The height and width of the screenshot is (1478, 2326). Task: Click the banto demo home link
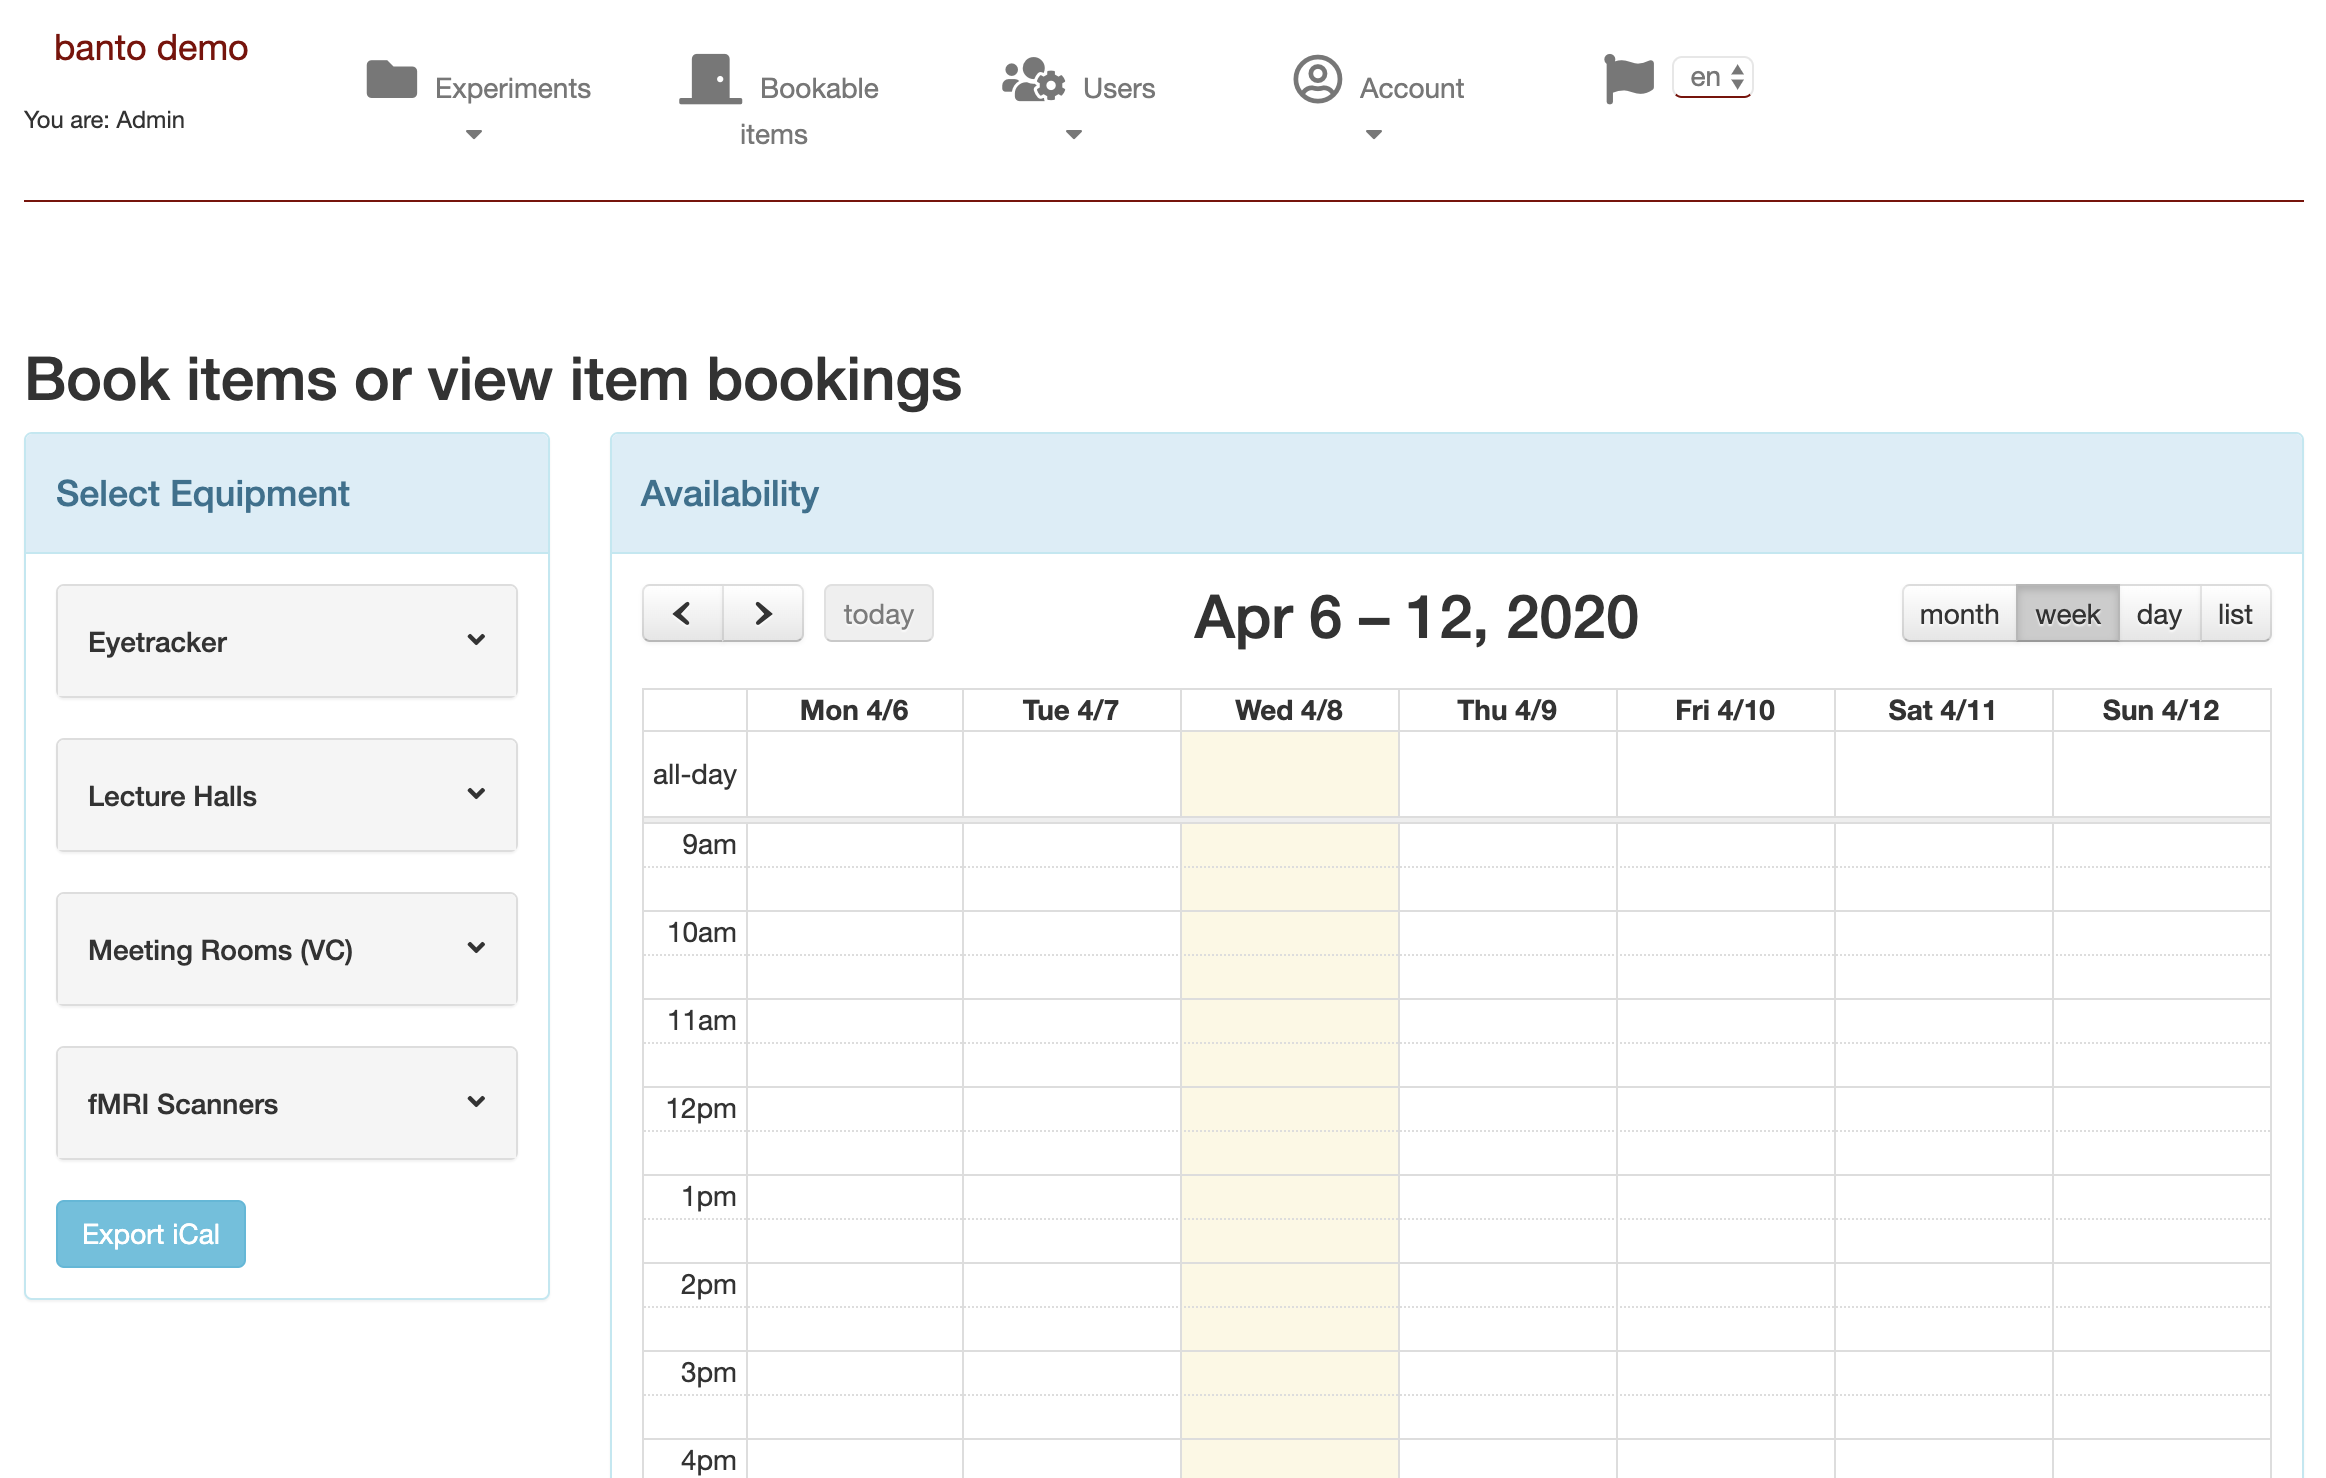click(x=150, y=47)
